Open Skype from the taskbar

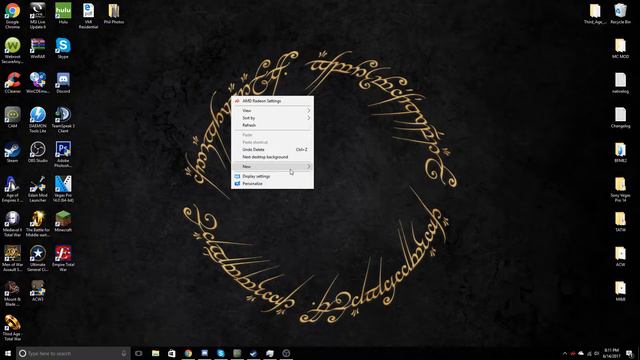221,353
